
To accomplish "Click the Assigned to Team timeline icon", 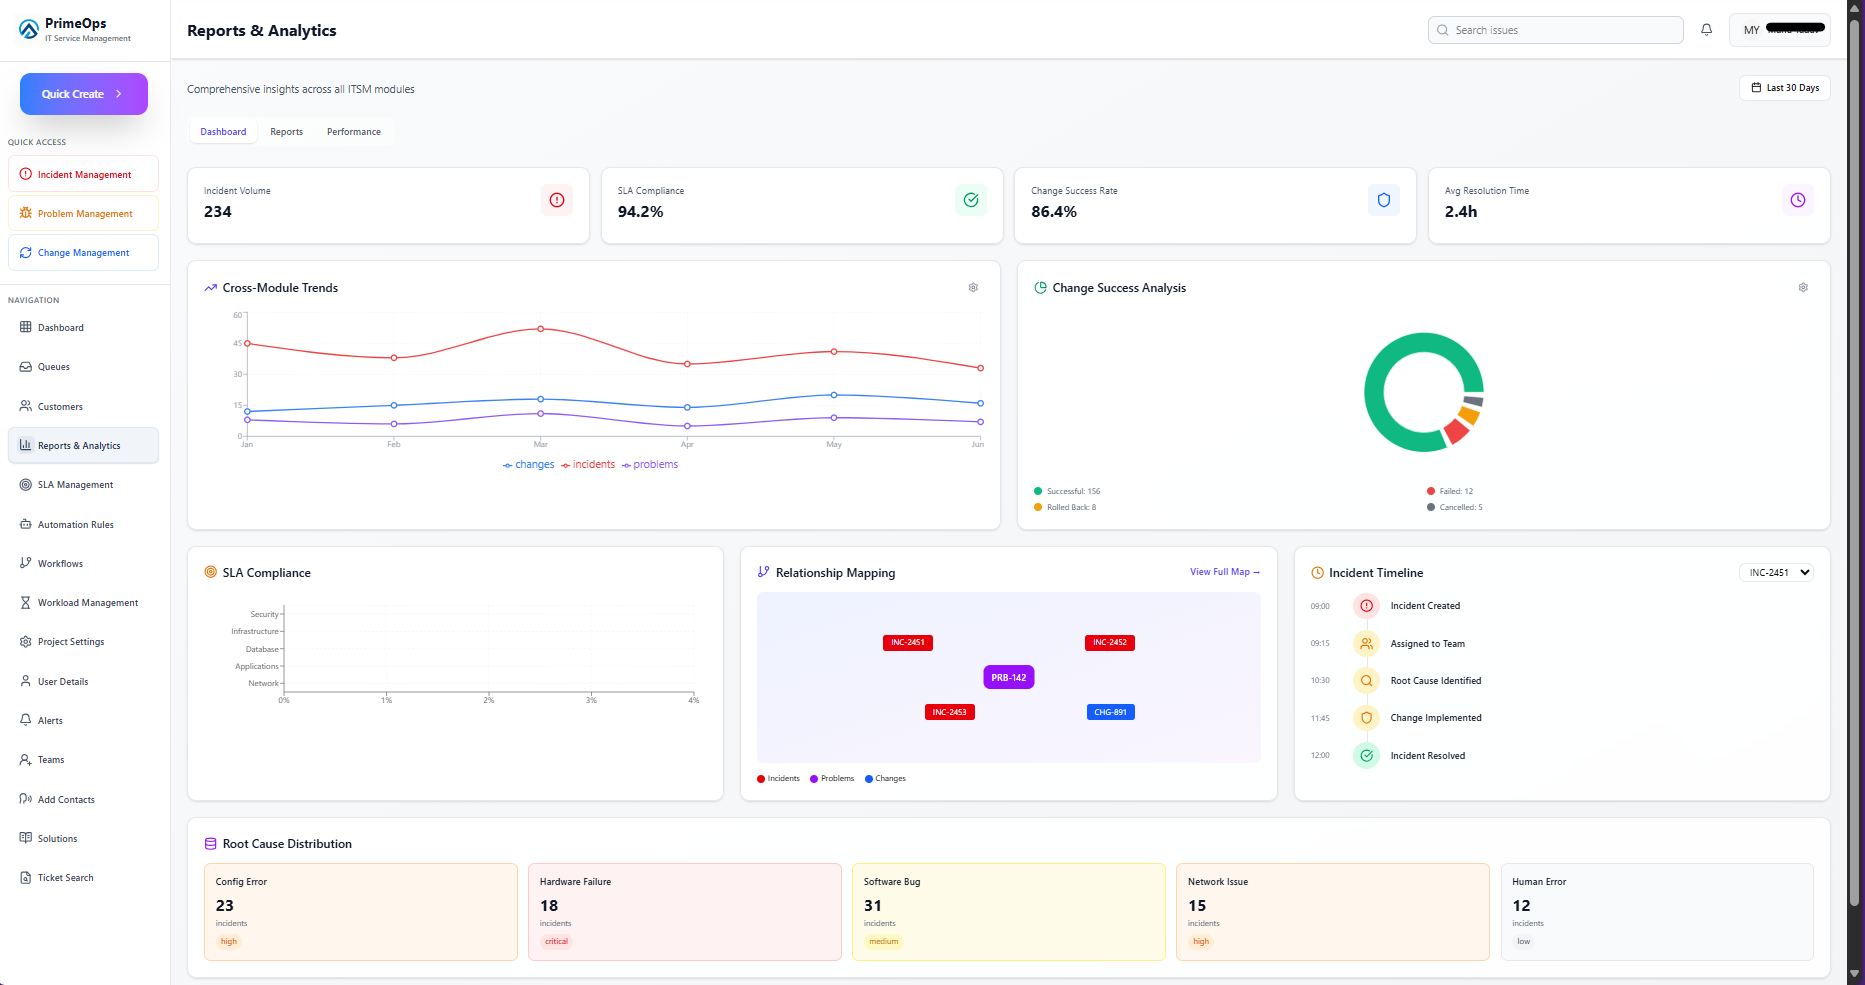I will [1366, 644].
